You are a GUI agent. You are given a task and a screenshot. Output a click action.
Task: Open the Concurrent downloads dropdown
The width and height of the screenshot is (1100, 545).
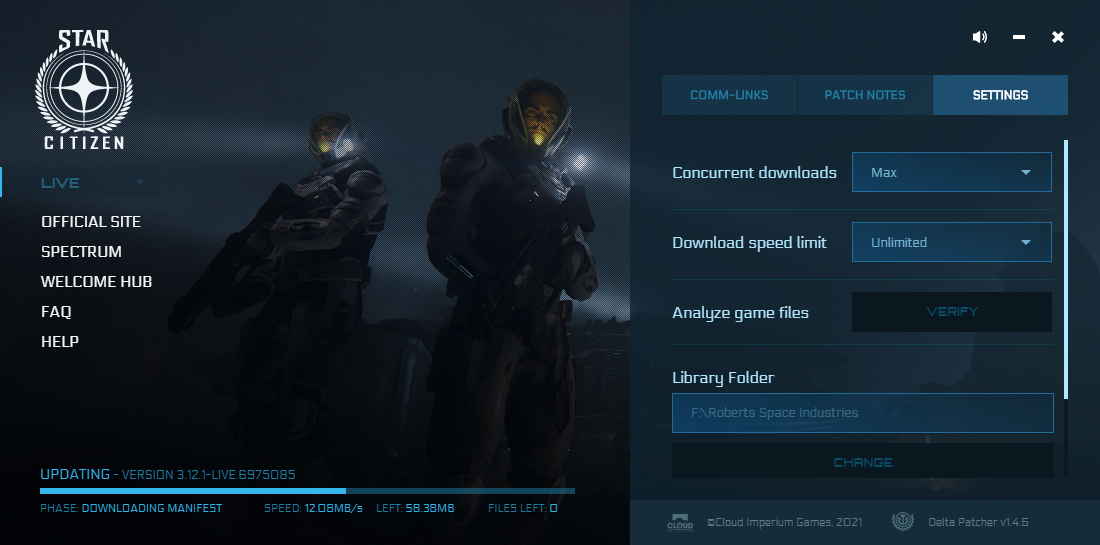coord(951,172)
